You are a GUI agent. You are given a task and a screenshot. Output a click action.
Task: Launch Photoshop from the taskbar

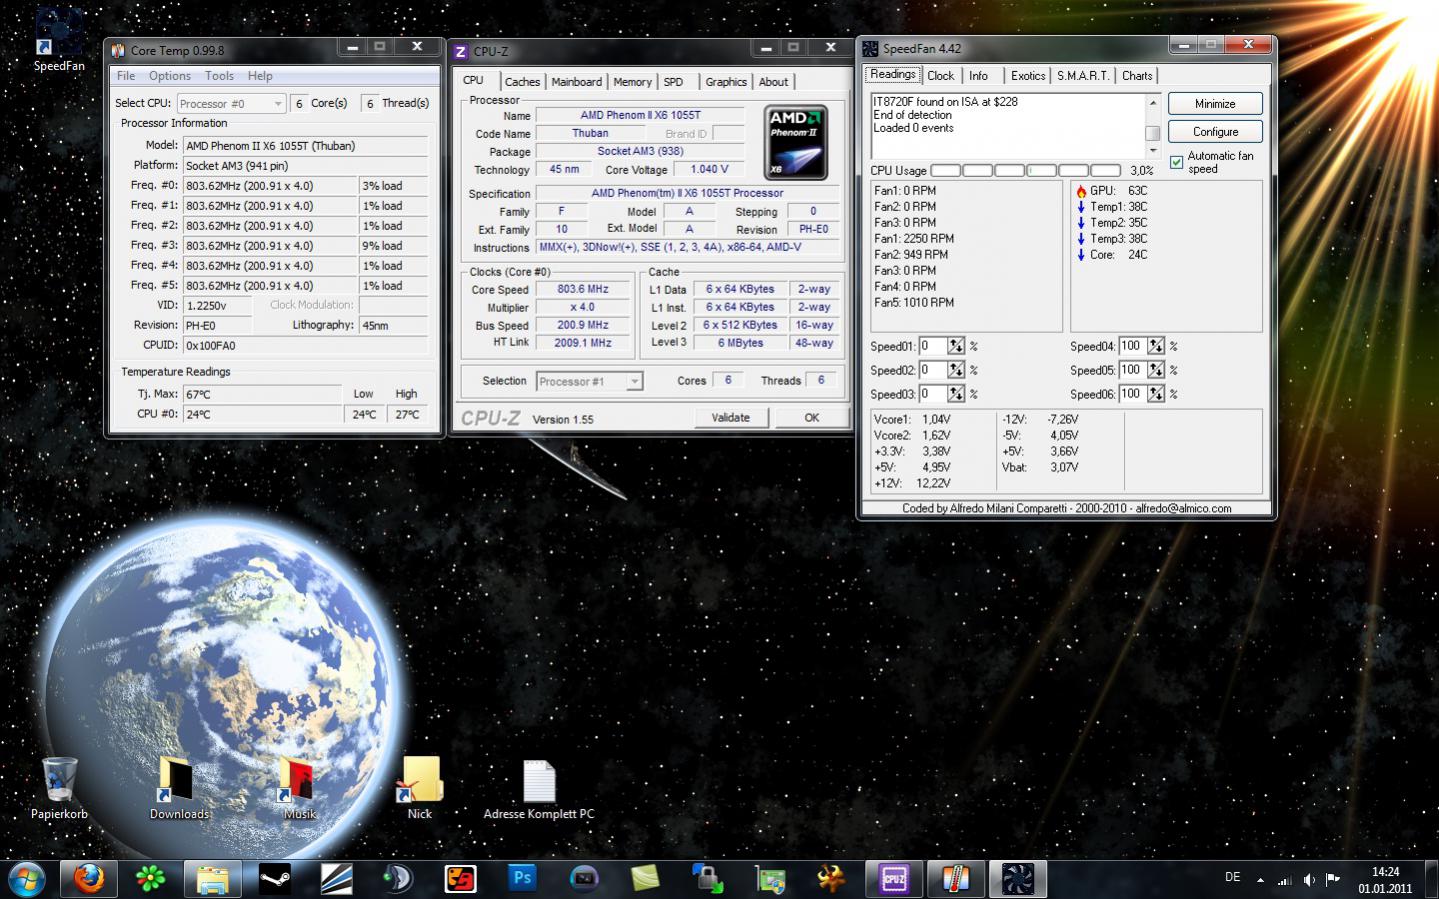coord(521,879)
